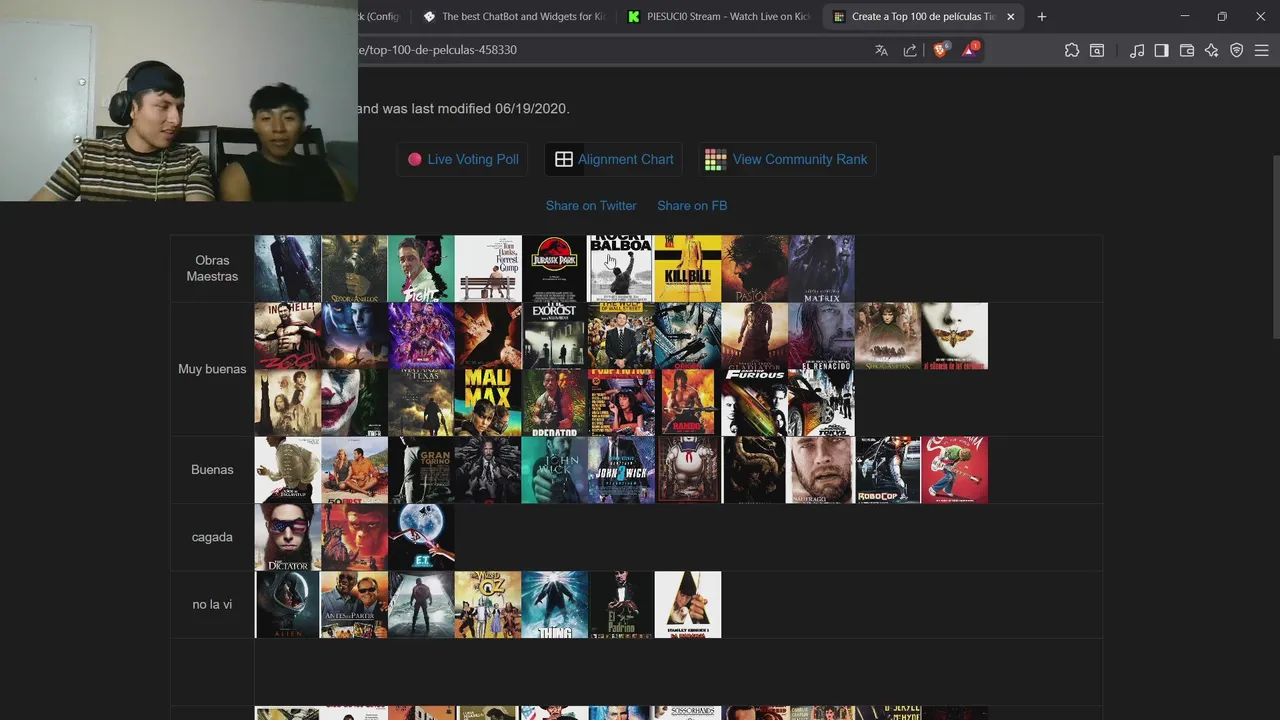The width and height of the screenshot is (1280, 720).
Task: Select the A Clockwork Orange poster
Action: (x=688, y=604)
